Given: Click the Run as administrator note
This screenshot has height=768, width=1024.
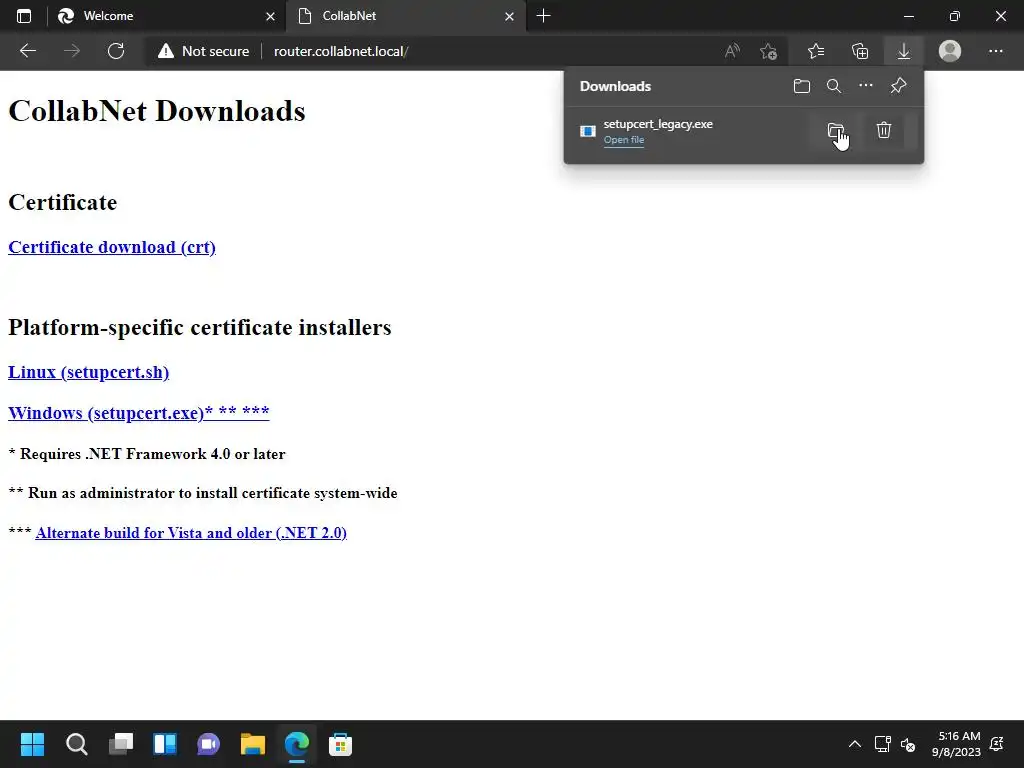Looking at the screenshot, I should coord(203,493).
